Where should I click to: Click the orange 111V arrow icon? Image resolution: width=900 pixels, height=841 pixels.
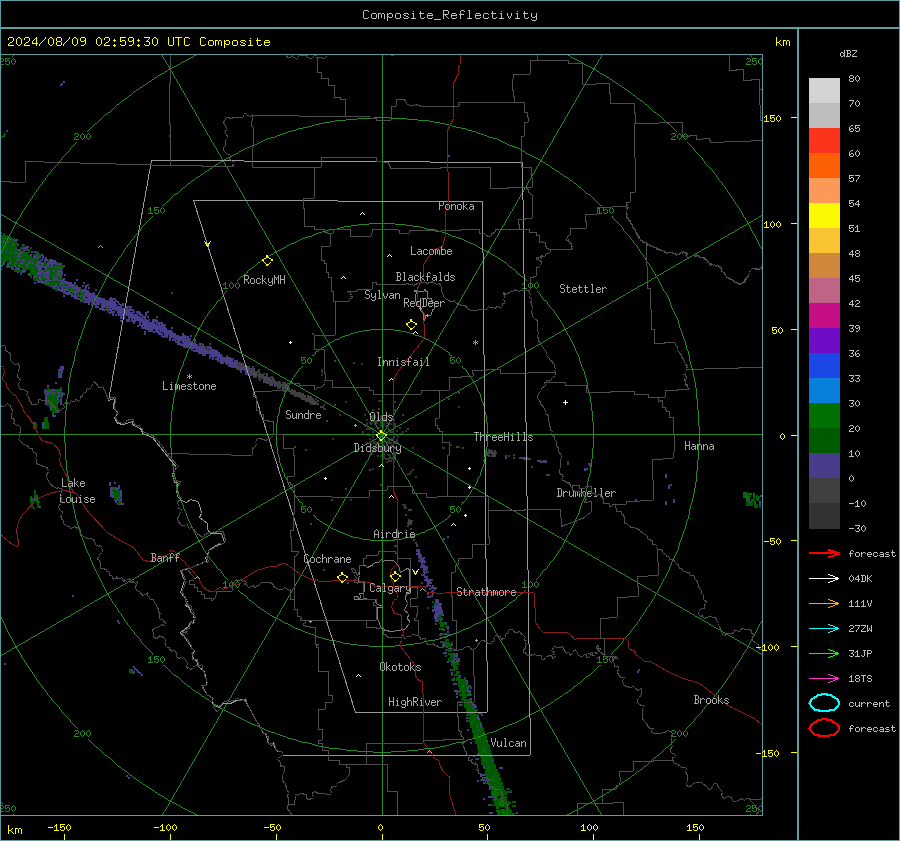tap(824, 603)
